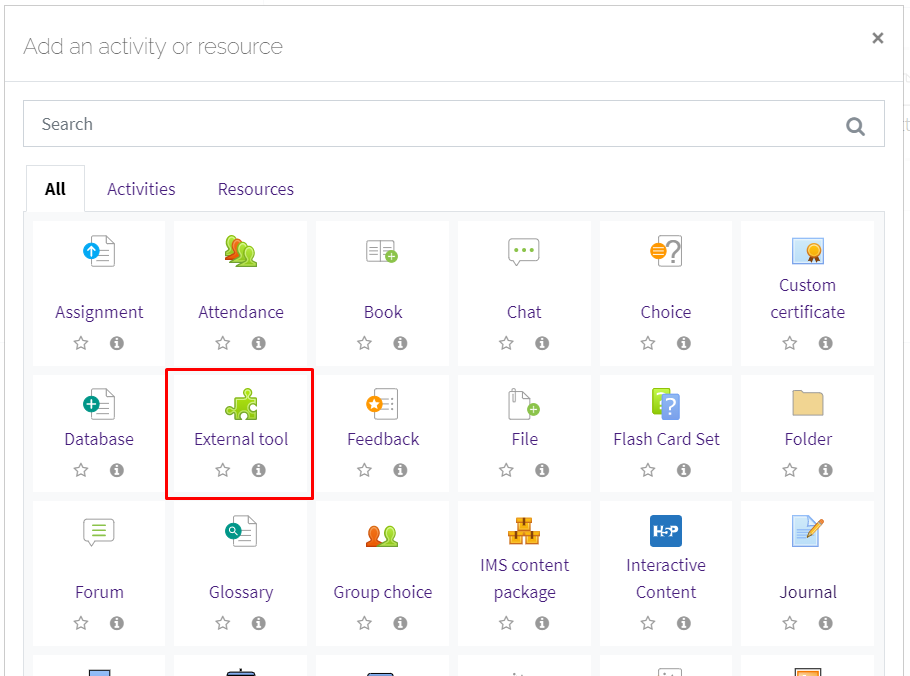Select the Attendance link
This screenshot has height=676, width=910.
tap(241, 312)
